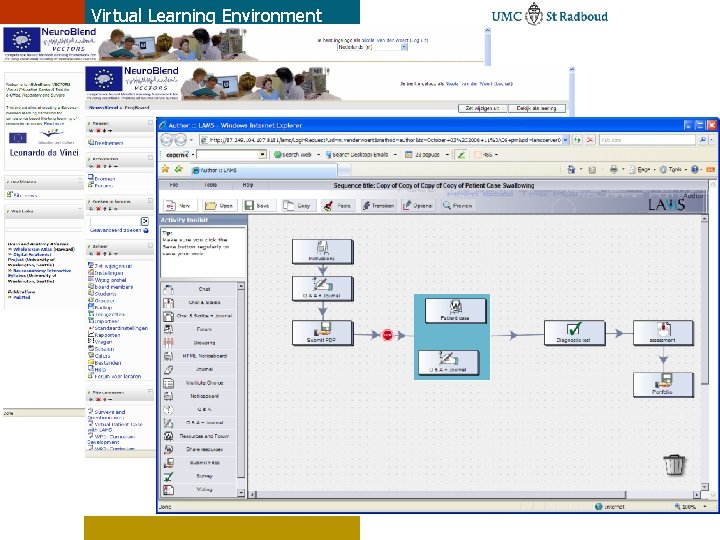Image resolution: width=720 pixels, height=540 pixels.
Task: Select the Submit PDP activity node
Action: point(322,333)
